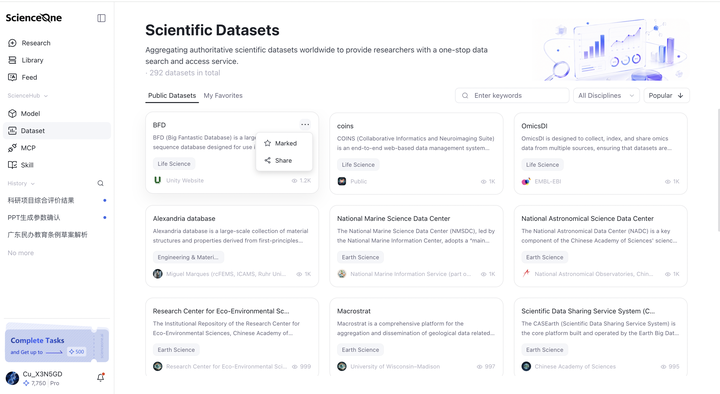Collapse the sidebar with the panel icon
This screenshot has height=394, width=720.
101,18
